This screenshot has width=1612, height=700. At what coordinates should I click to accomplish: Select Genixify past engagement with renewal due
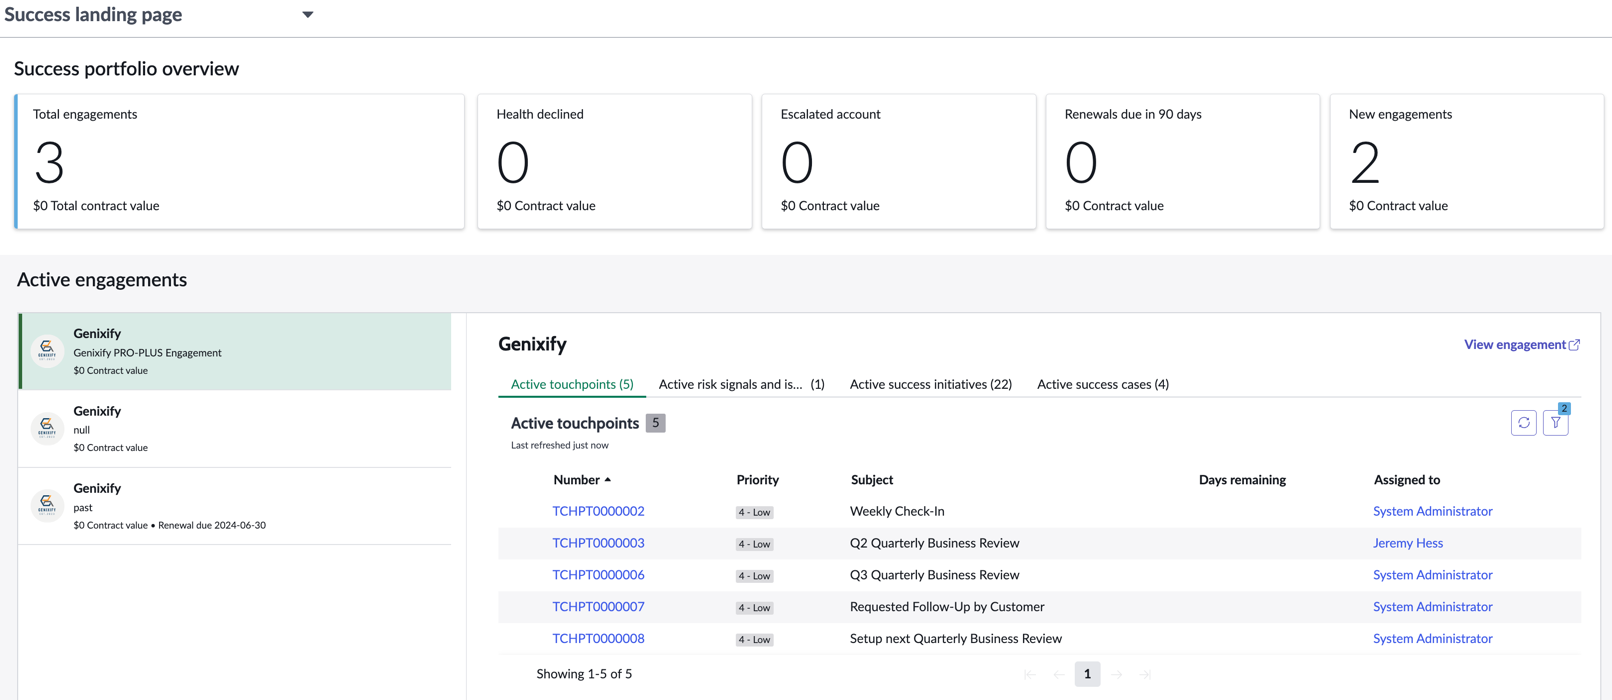(x=235, y=506)
